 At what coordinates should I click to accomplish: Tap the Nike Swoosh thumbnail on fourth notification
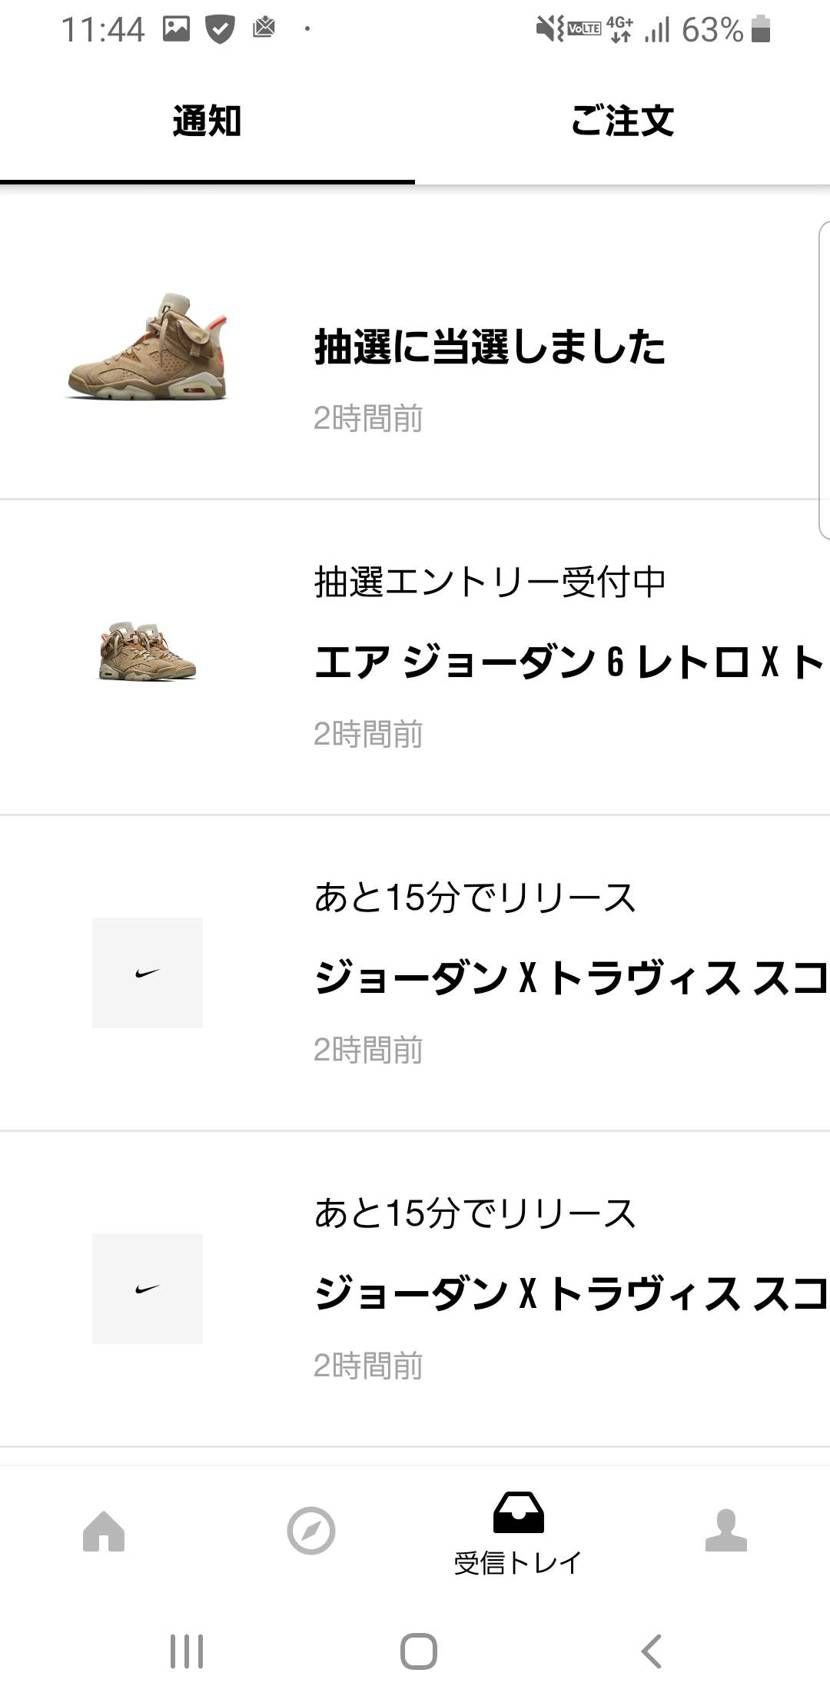(x=146, y=1288)
